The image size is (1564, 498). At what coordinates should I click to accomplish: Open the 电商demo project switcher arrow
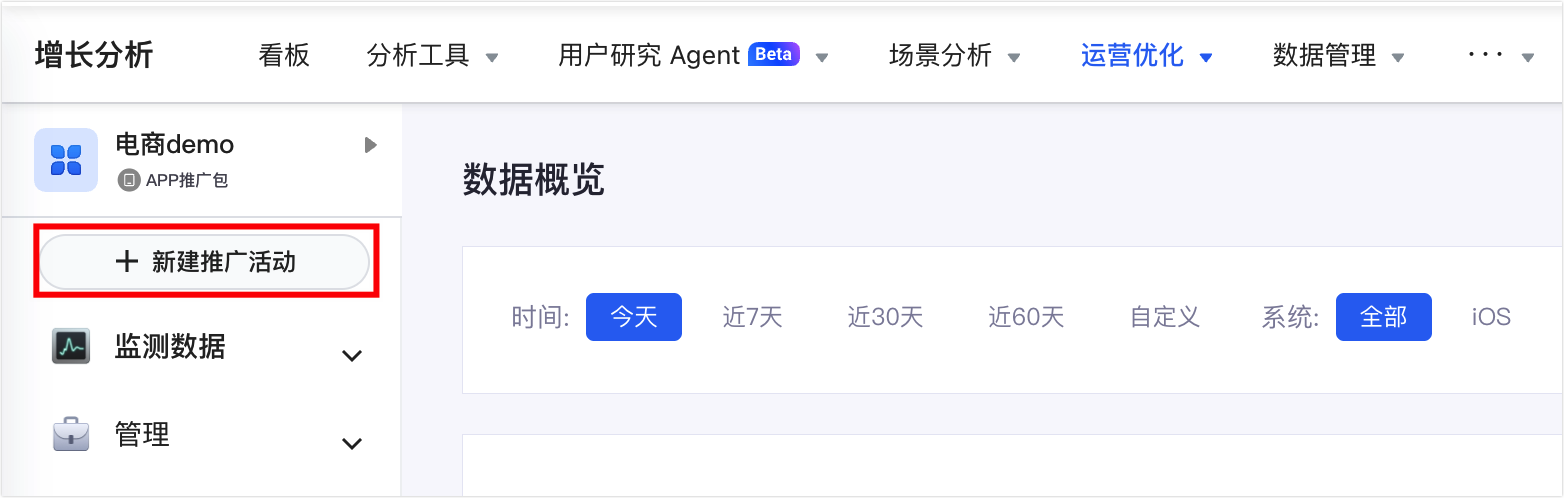[370, 146]
